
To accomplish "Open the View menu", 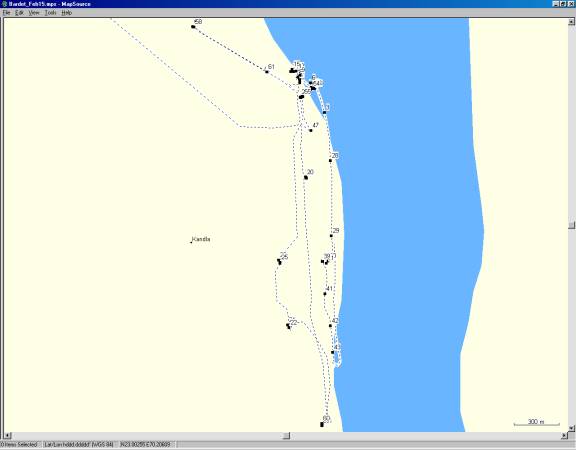I will (34, 13).
